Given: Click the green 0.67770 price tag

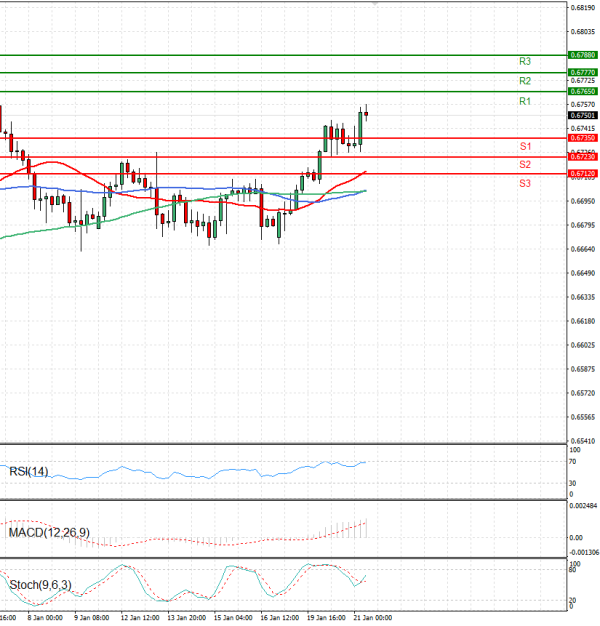Looking at the screenshot, I should pyautogui.click(x=582, y=73).
